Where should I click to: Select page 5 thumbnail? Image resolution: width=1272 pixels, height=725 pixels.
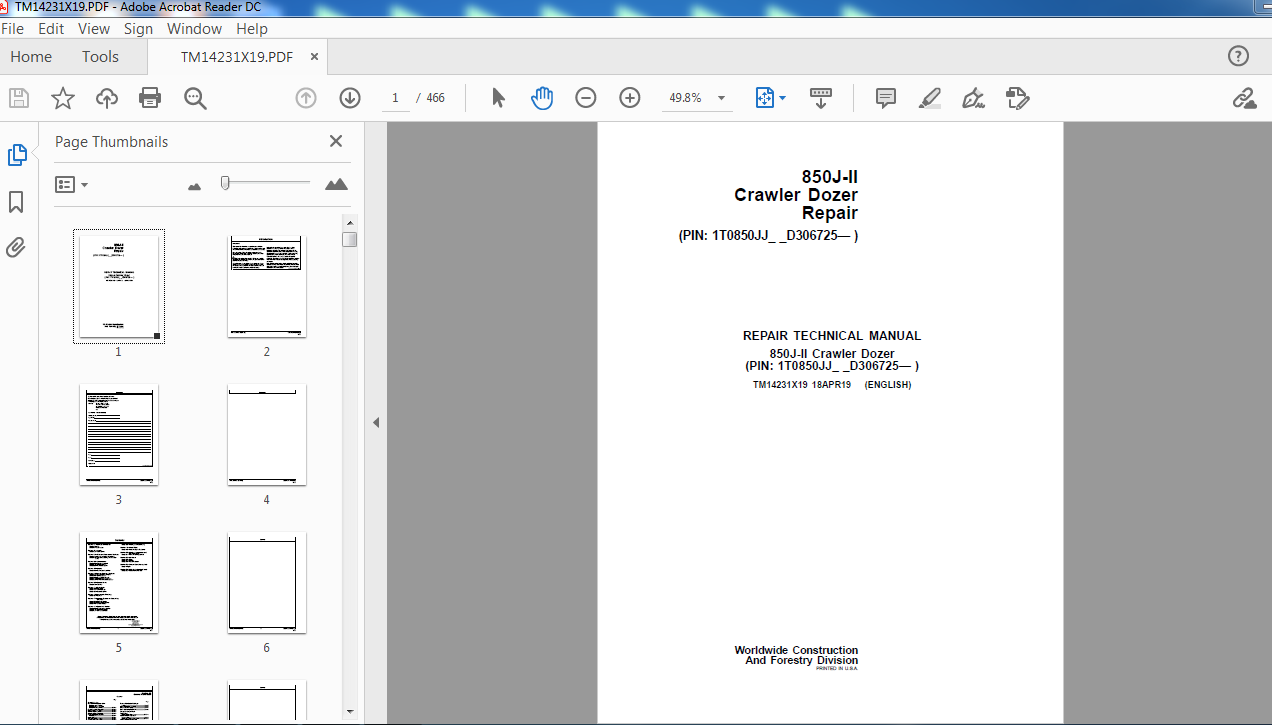118,583
